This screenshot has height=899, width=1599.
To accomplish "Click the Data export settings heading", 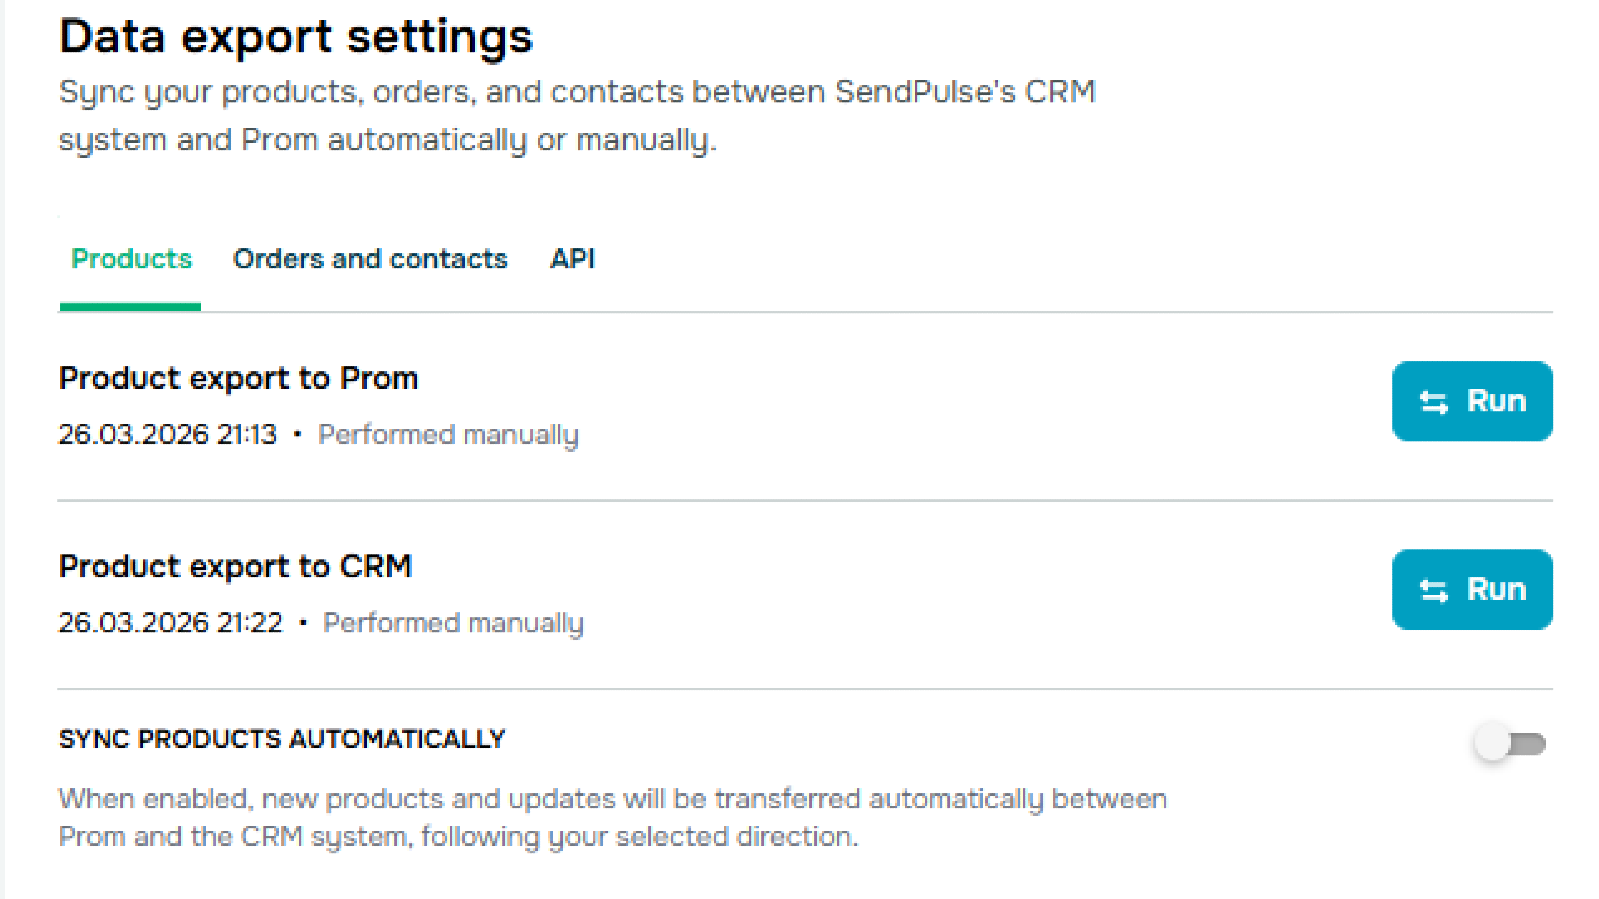I will (296, 37).
